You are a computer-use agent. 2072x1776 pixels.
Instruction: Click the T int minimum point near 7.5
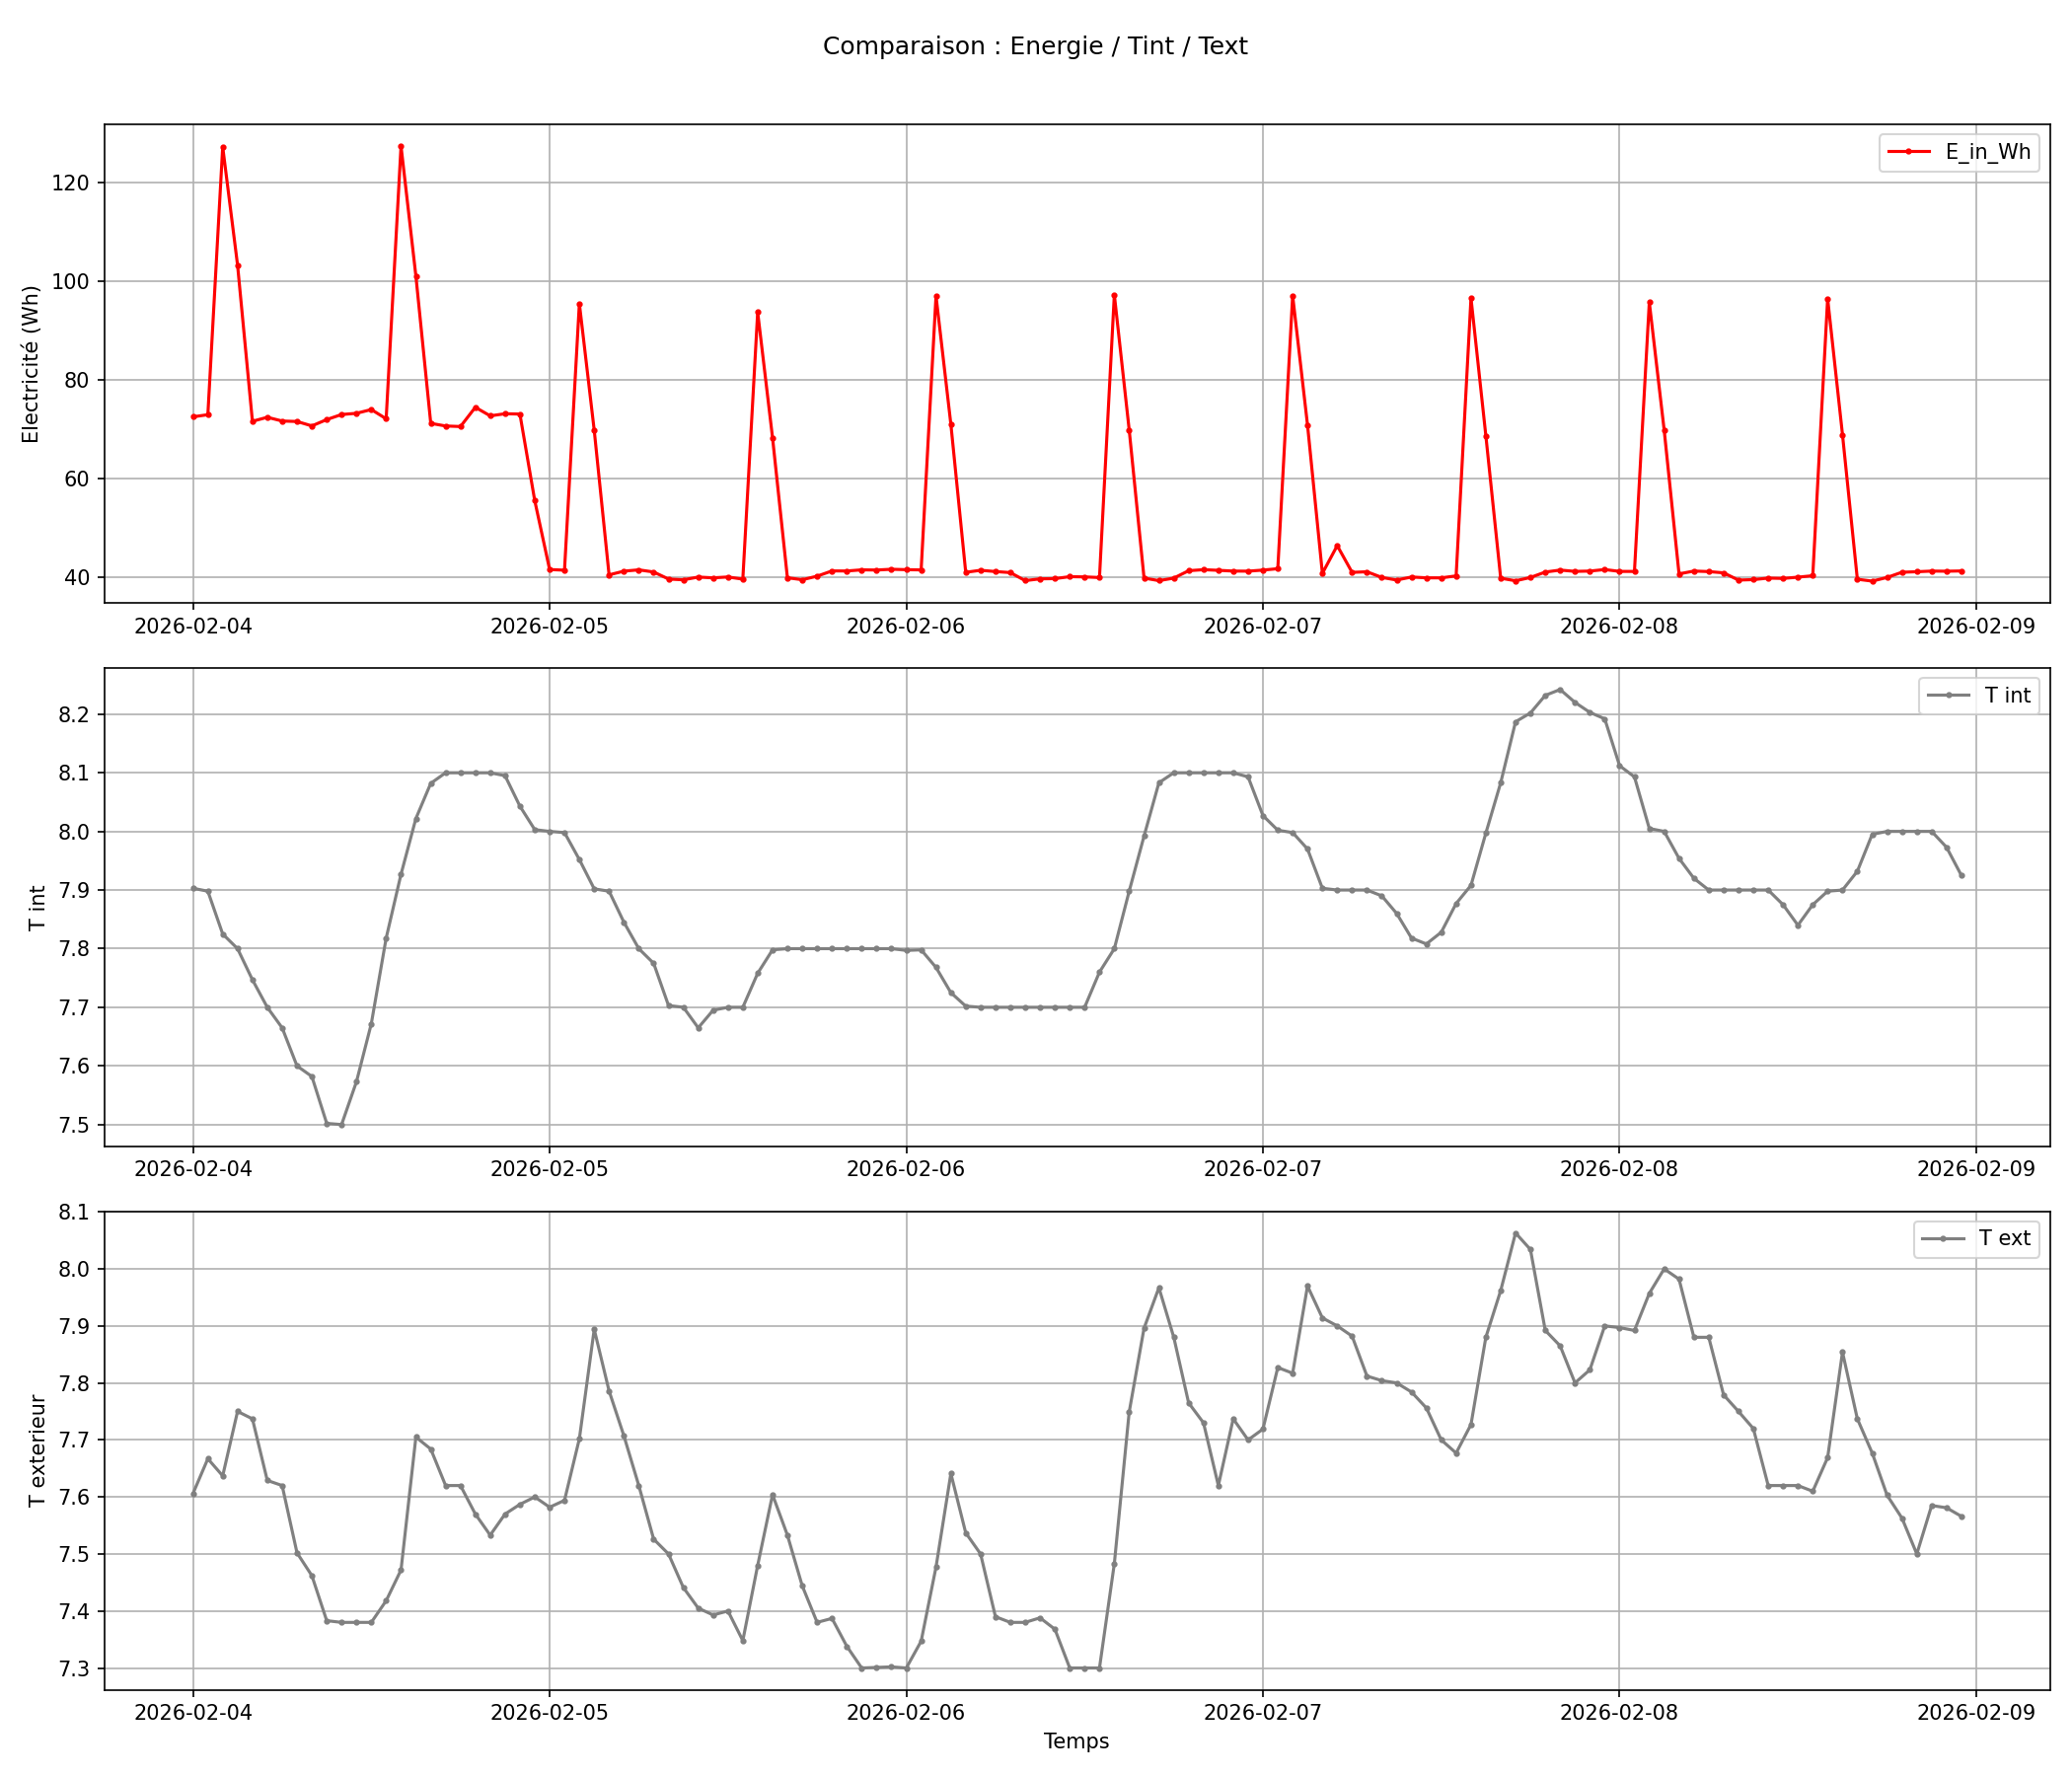coord(341,1125)
